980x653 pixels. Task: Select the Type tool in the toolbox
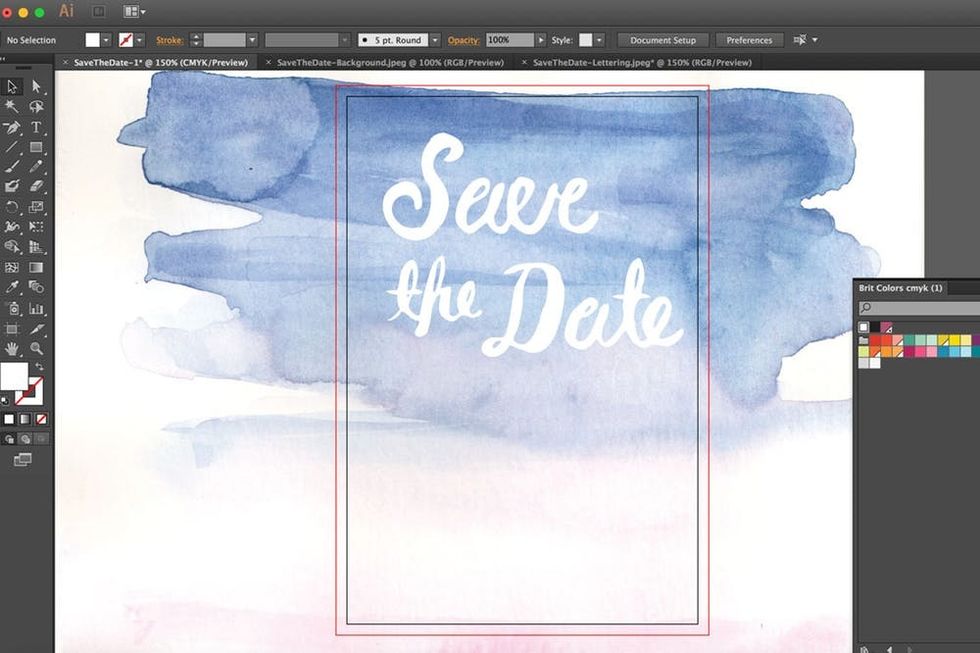point(36,128)
